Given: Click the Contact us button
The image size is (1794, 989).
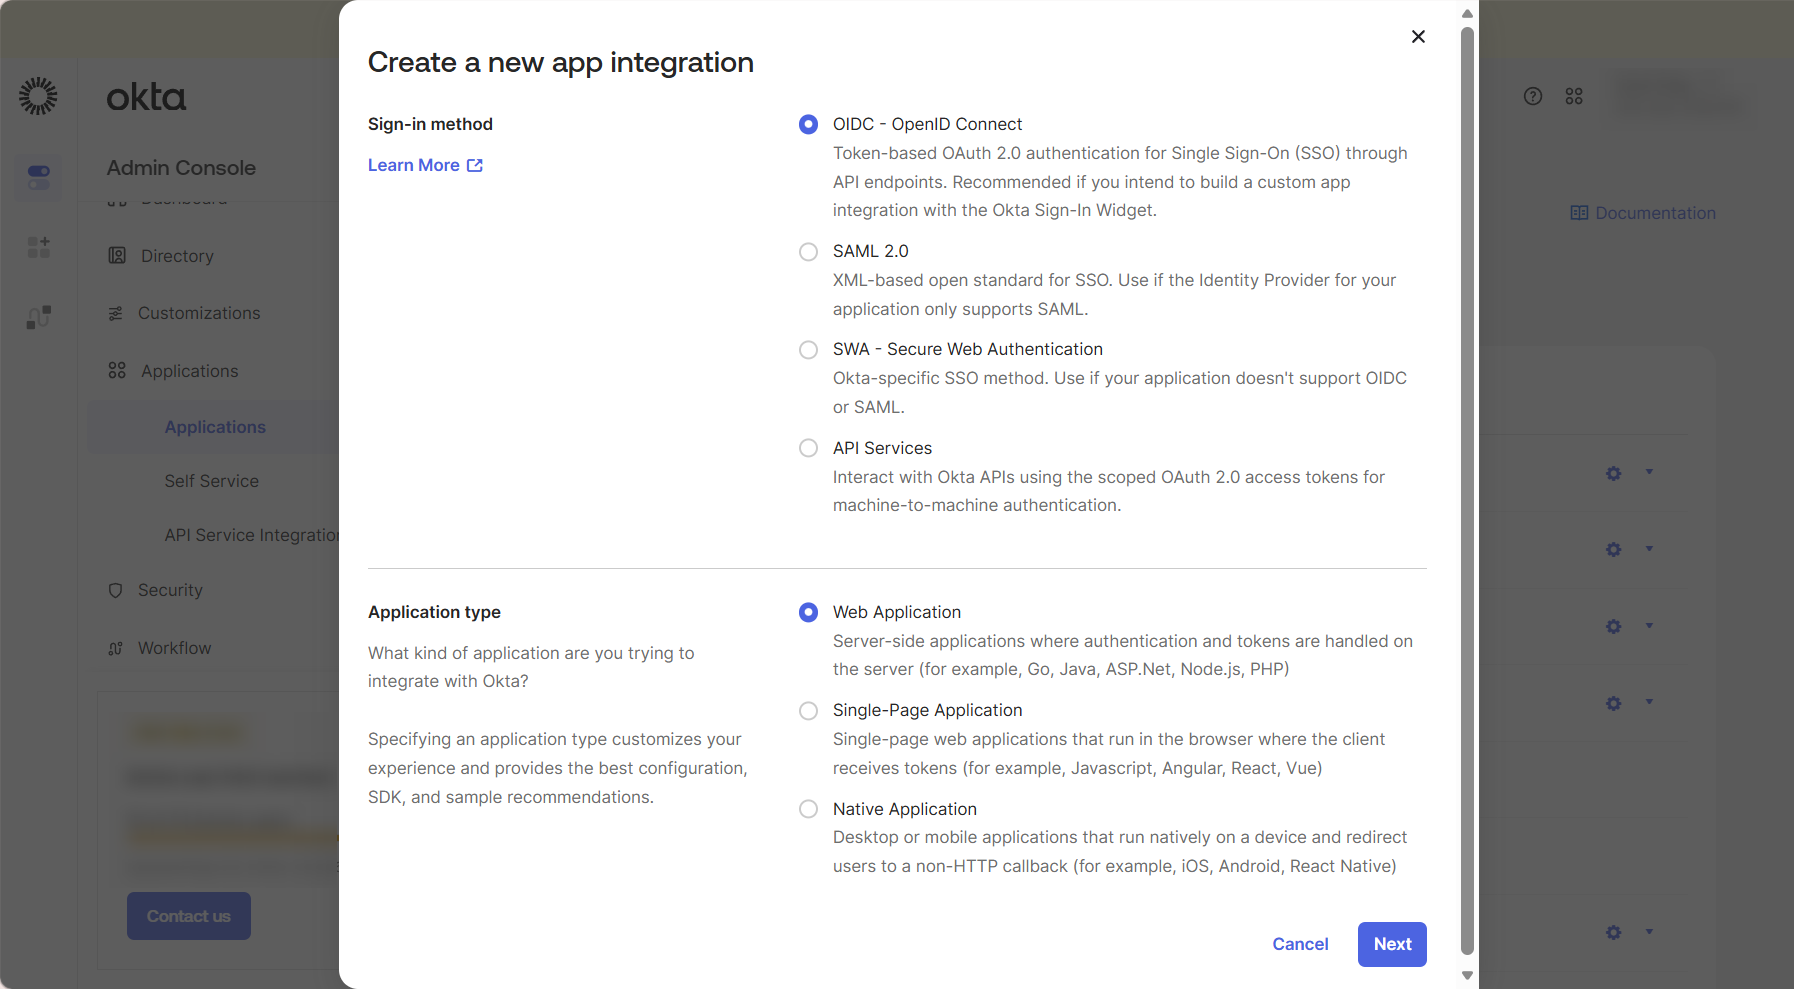Looking at the screenshot, I should click(x=189, y=916).
